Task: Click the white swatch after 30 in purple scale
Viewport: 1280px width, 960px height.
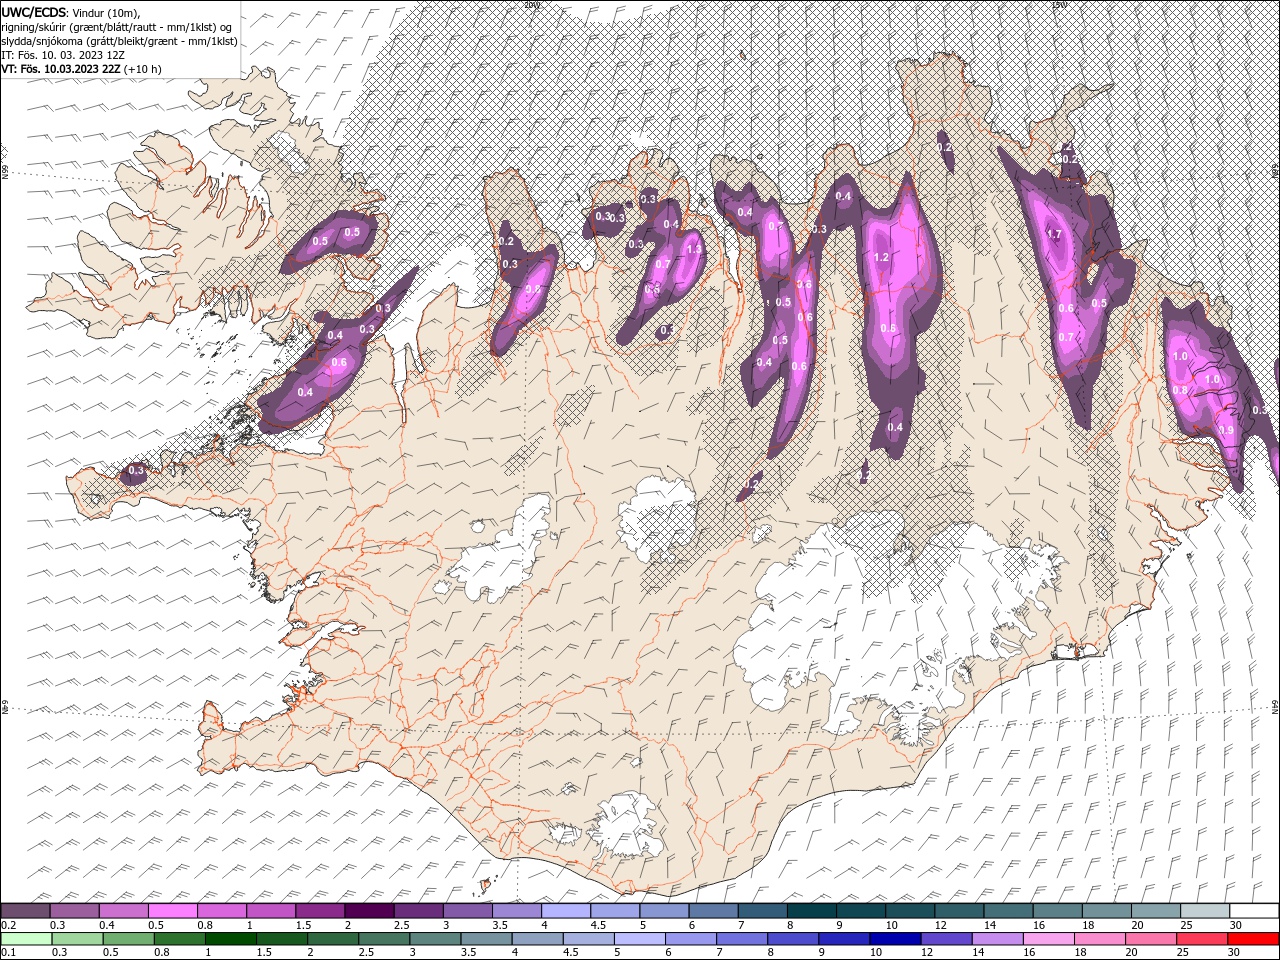Action: tap(1254, 911)
